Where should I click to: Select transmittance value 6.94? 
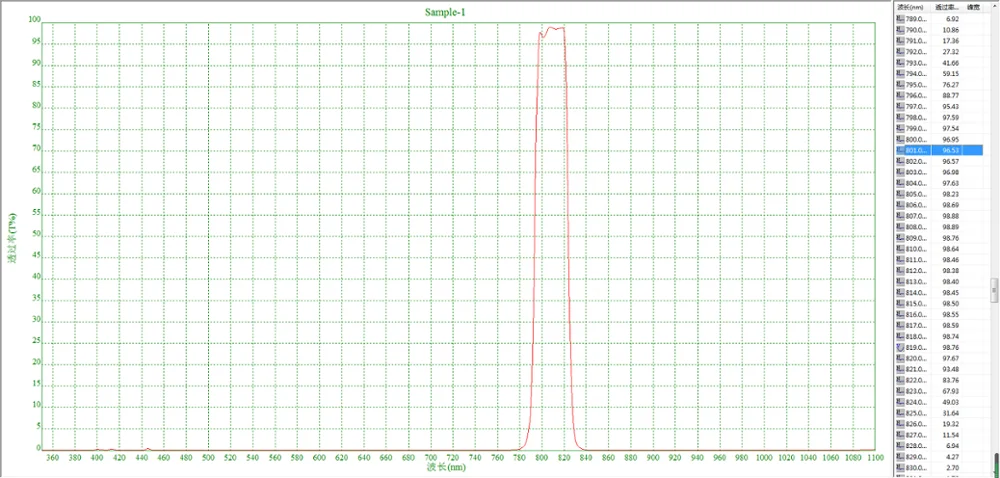click(952, 446)
